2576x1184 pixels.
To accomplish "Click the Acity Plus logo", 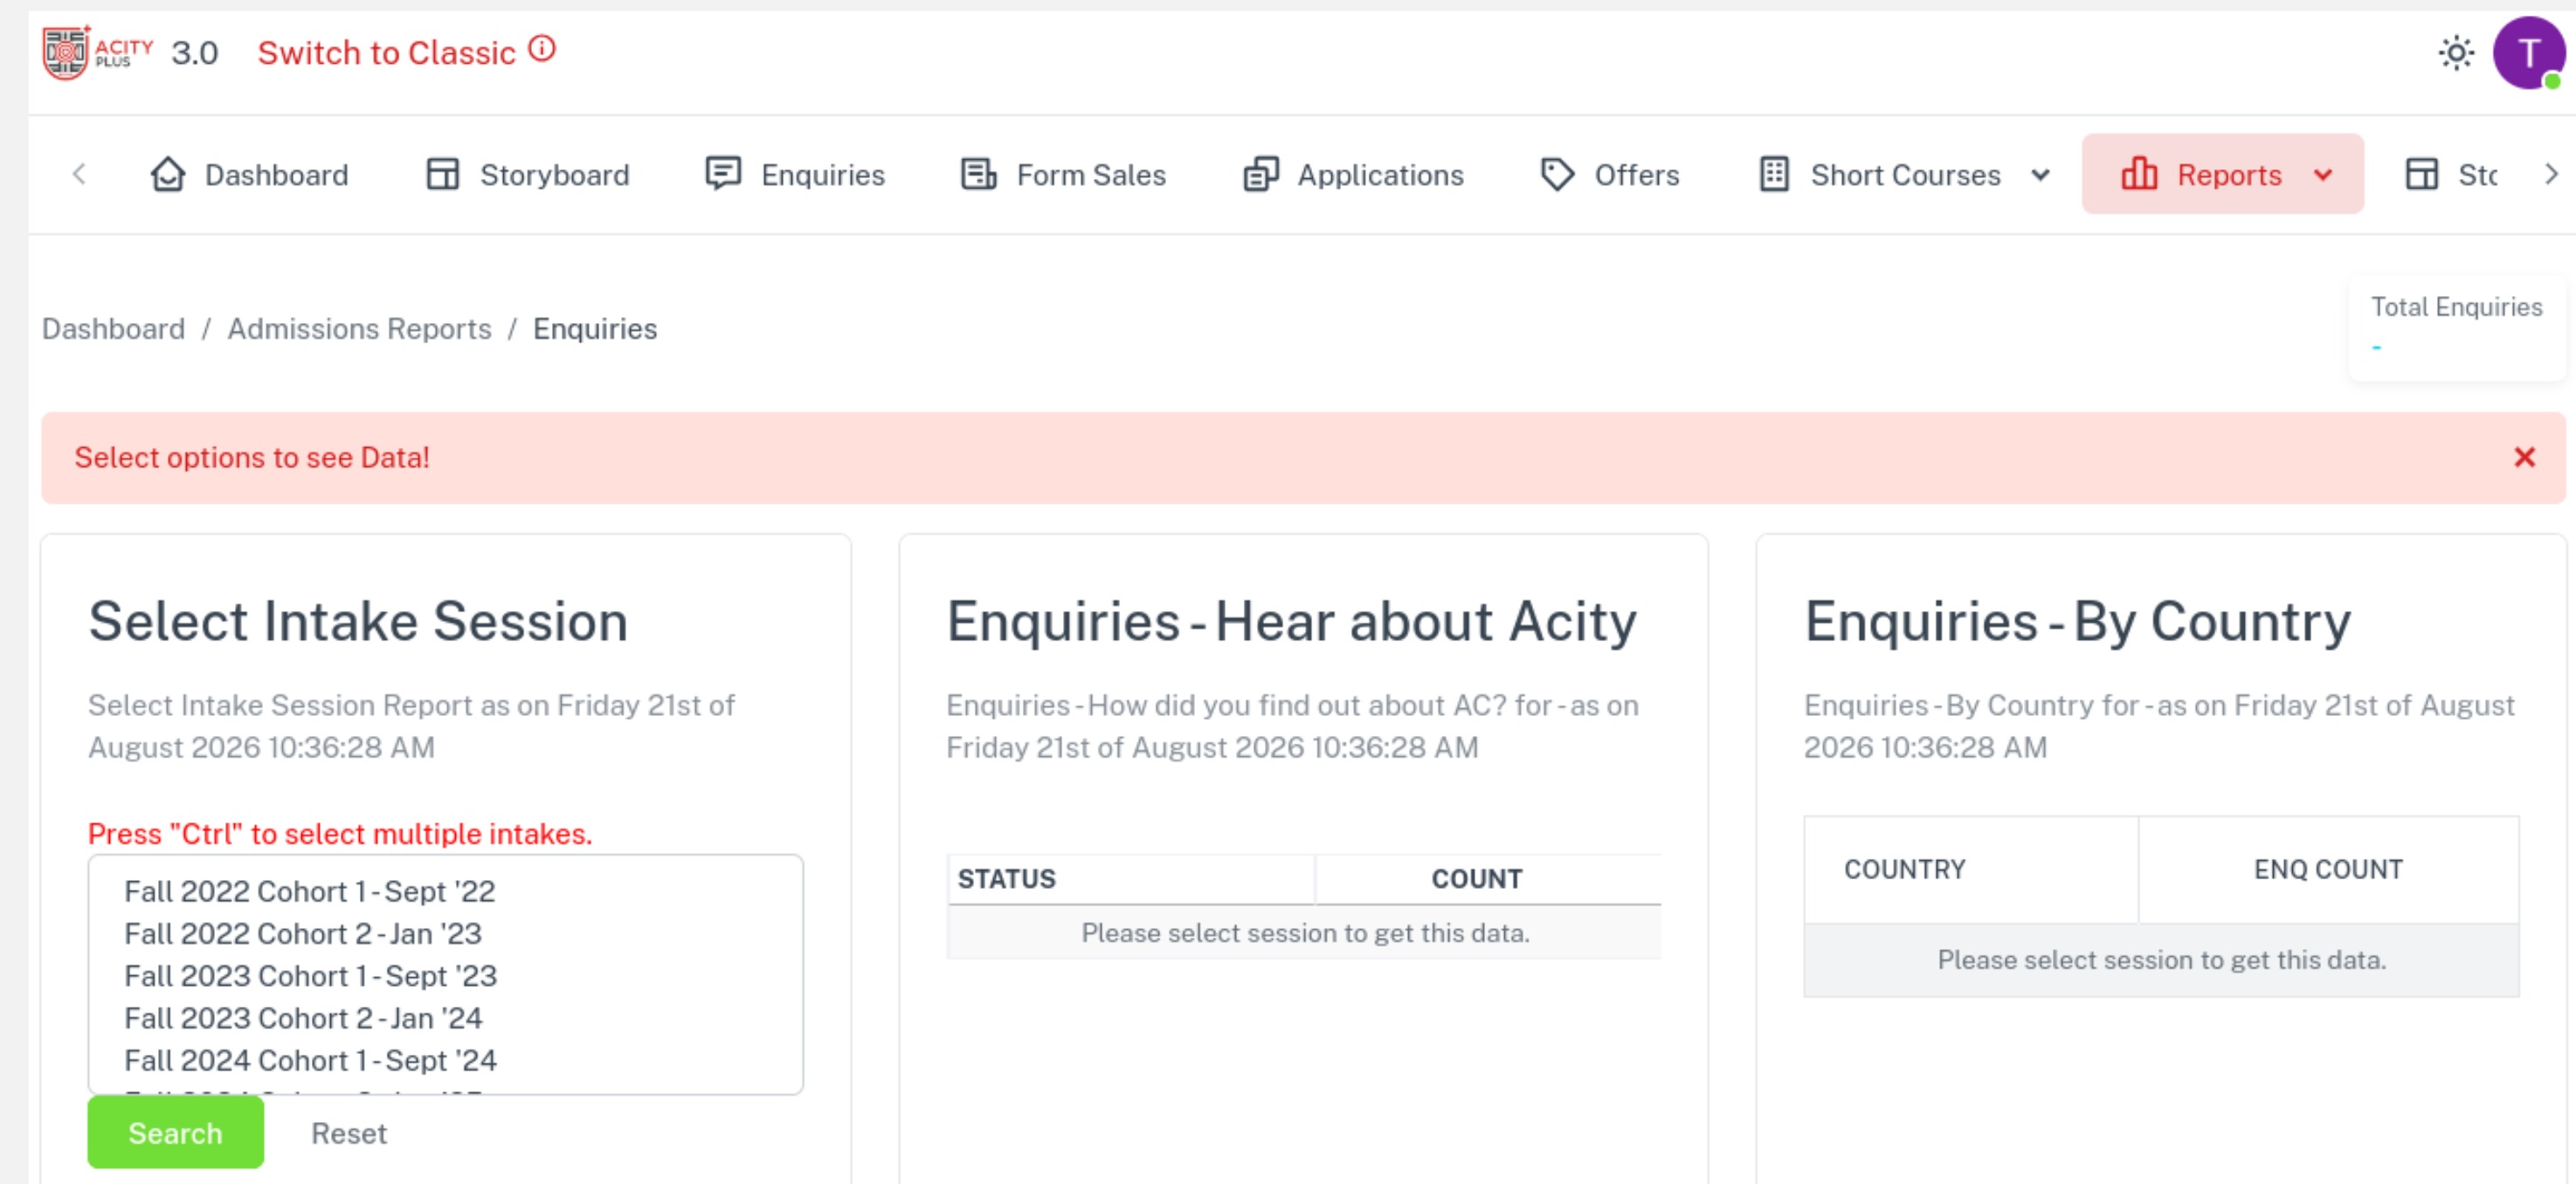I will (x=97, y=52).
